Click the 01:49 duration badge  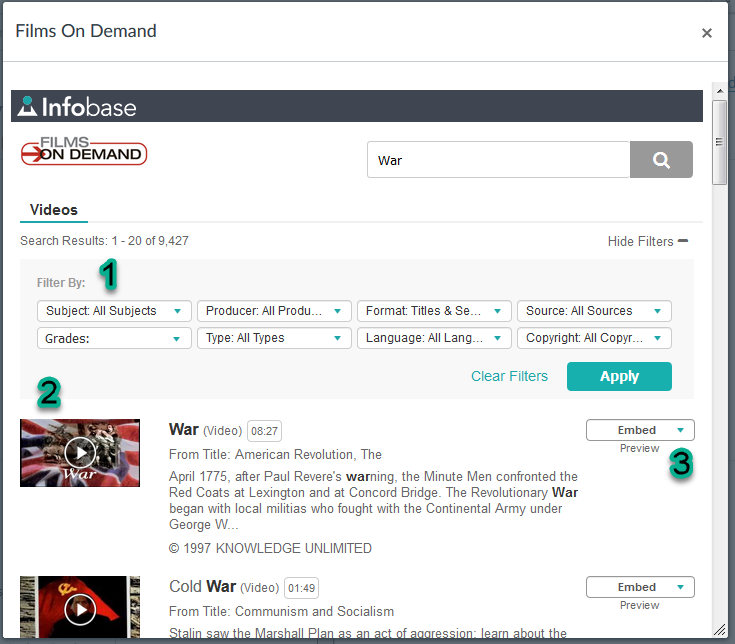pyautogui.click(x=301, y=588)
